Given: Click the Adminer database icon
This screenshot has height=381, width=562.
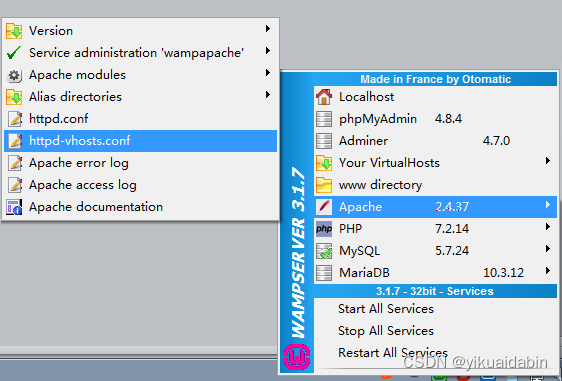Looking at the screenshot, I should coord(324,141).
